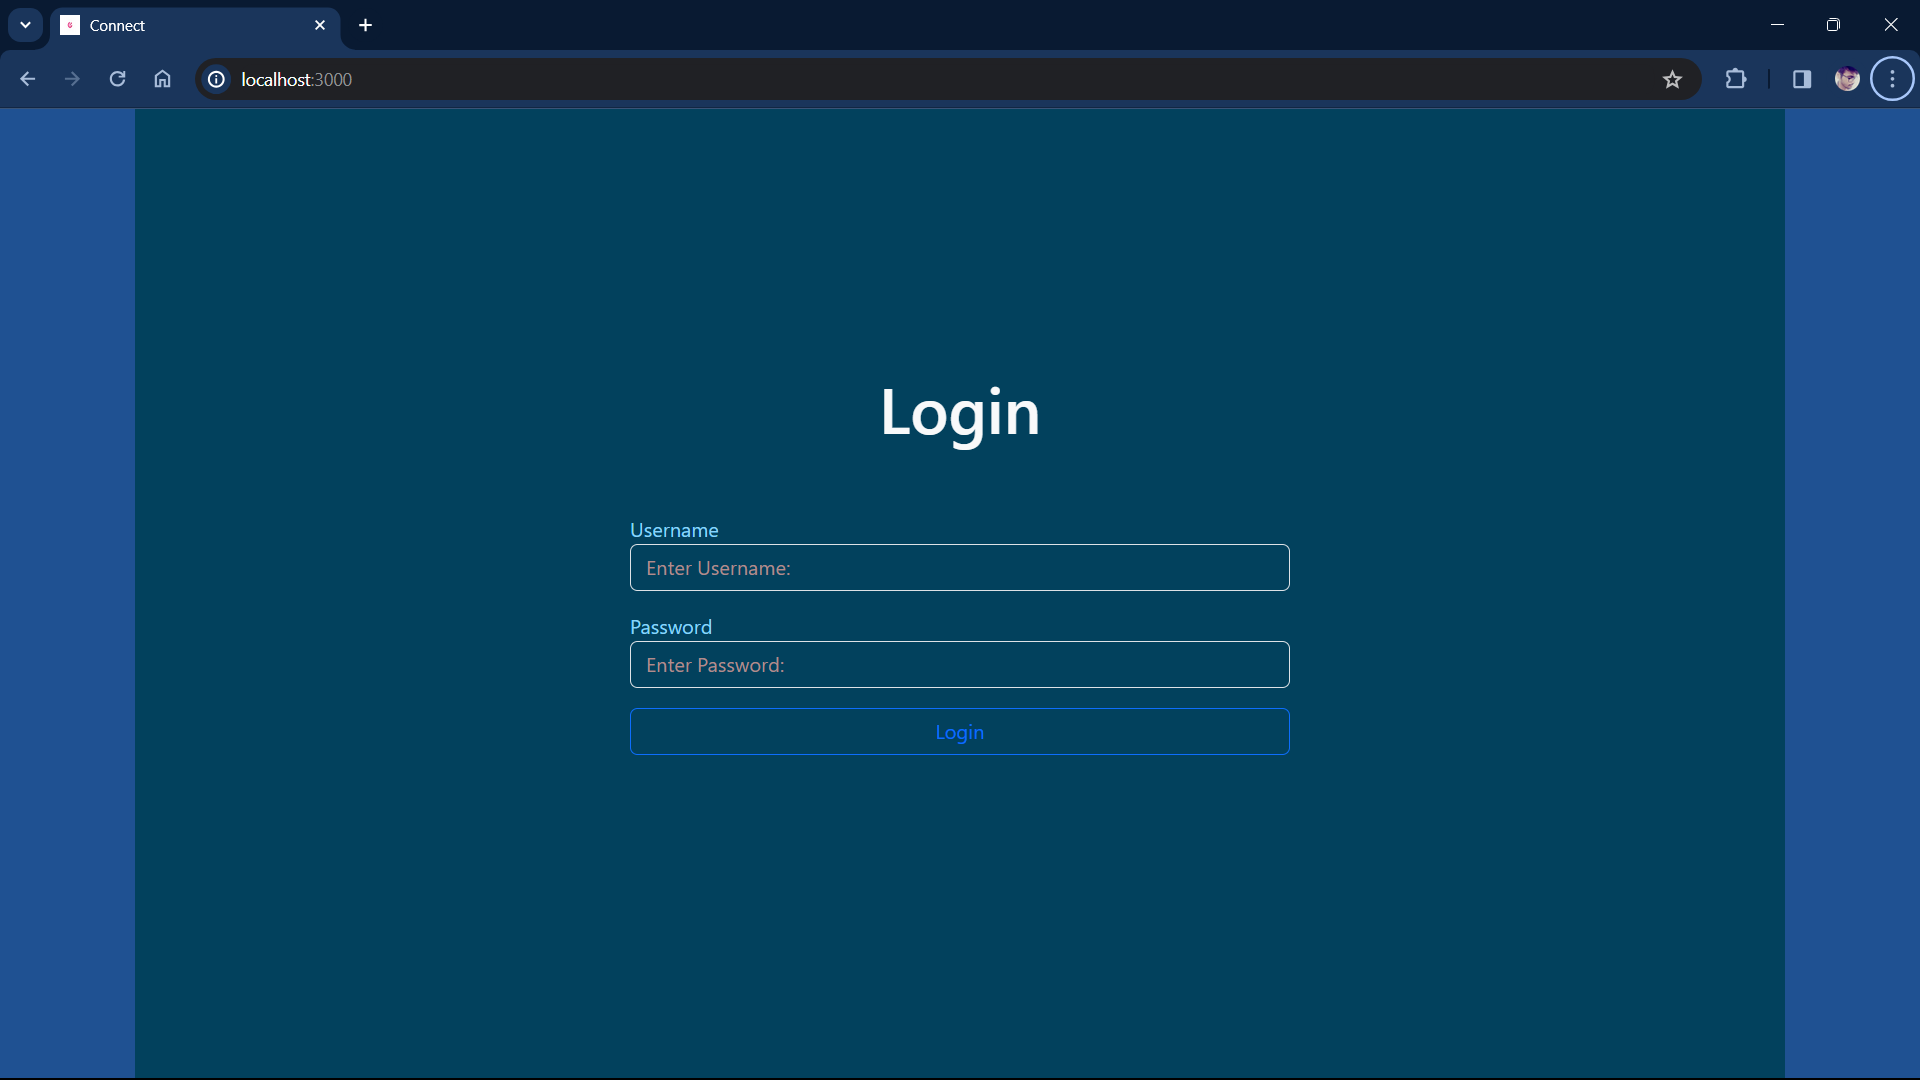Open the extensions puzzle icon

coord(1736,79)
